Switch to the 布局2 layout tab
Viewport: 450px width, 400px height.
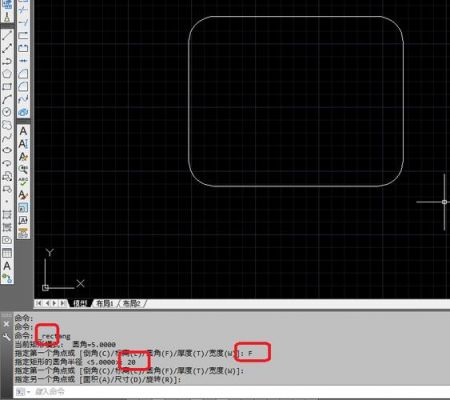click(131, 303)
